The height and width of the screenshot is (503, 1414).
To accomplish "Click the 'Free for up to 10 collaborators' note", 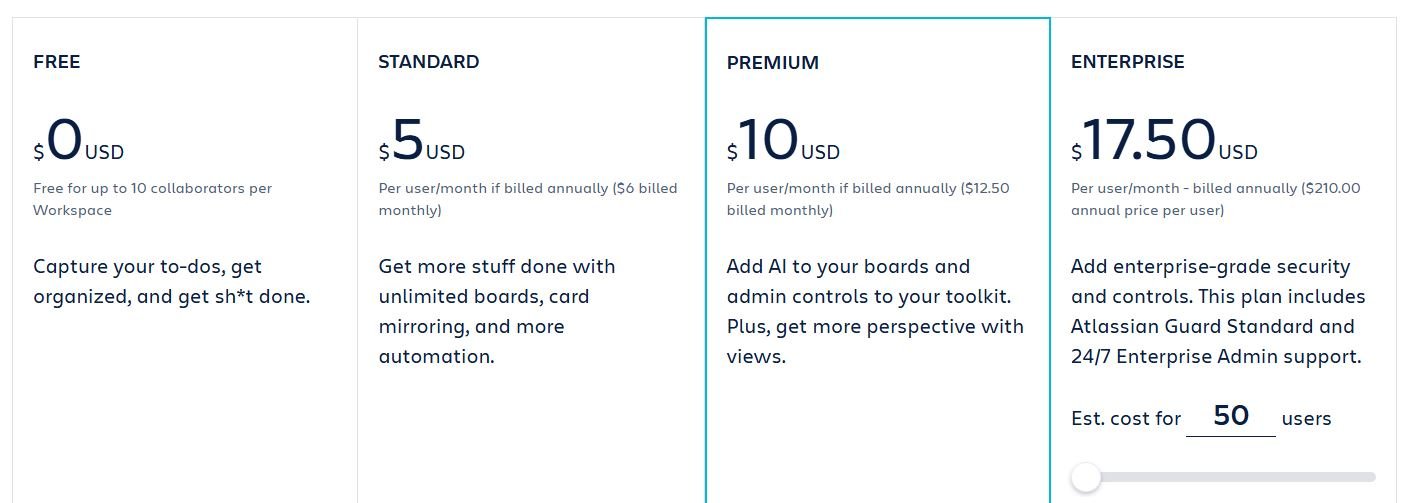I will (x=152, y=199).
